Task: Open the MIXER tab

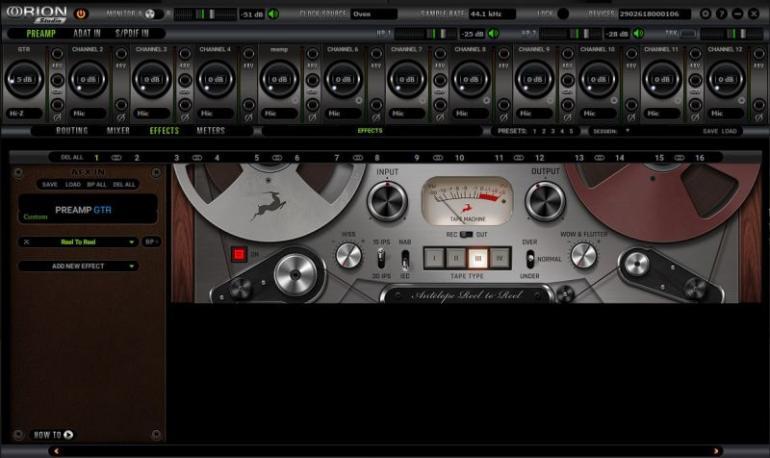Action: tap(118, 131)
